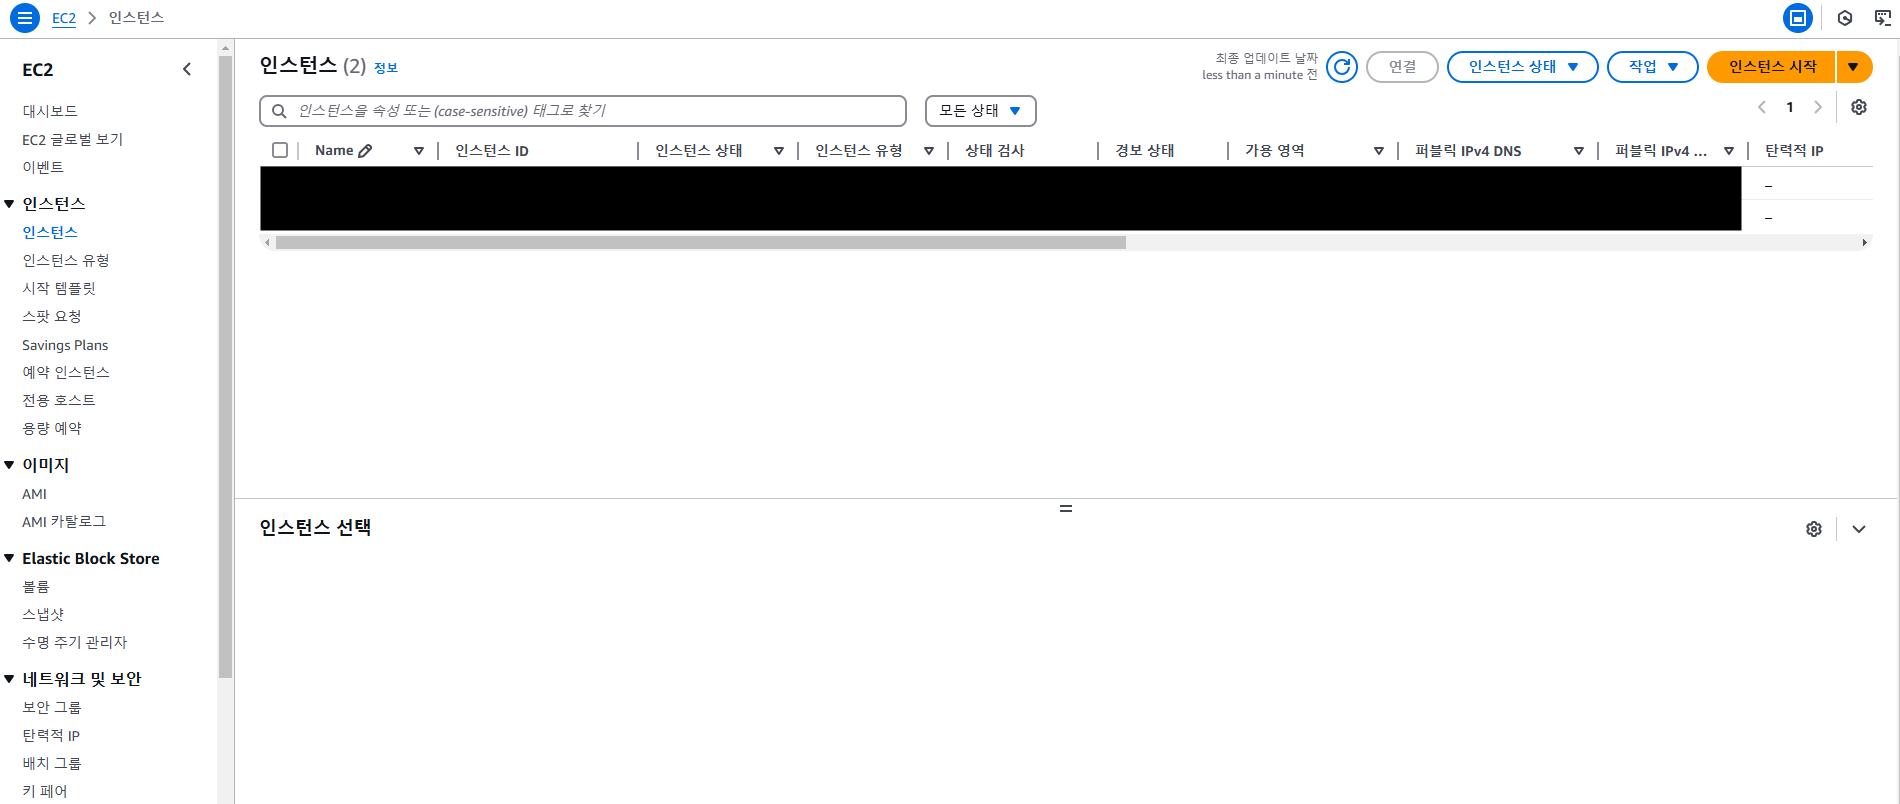Click the search magnifier icon
The width and height of the screenshot is (1900, 804).
point(280,111)
